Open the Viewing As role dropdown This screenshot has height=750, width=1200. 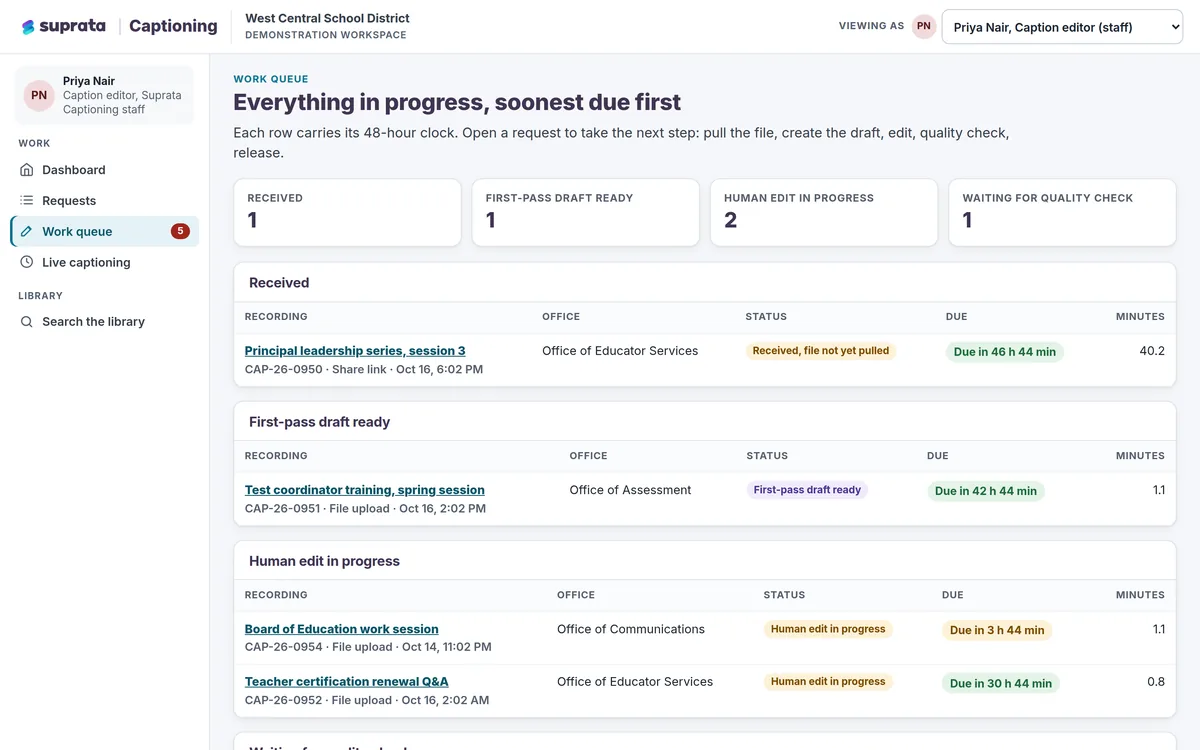pos(1062,27)
